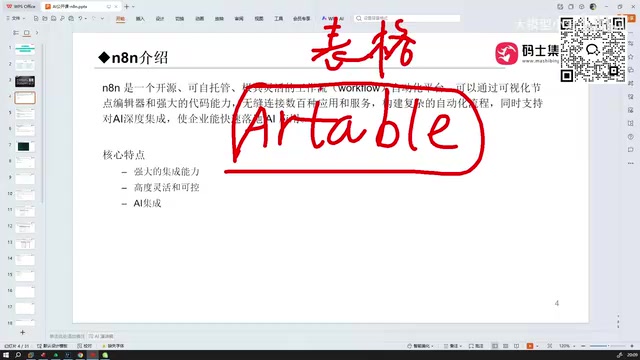Image resolution: width=640 pixels, height=360 pixels.
Task: Switch to the WPS Office home tab
Action: pos(21,7)
